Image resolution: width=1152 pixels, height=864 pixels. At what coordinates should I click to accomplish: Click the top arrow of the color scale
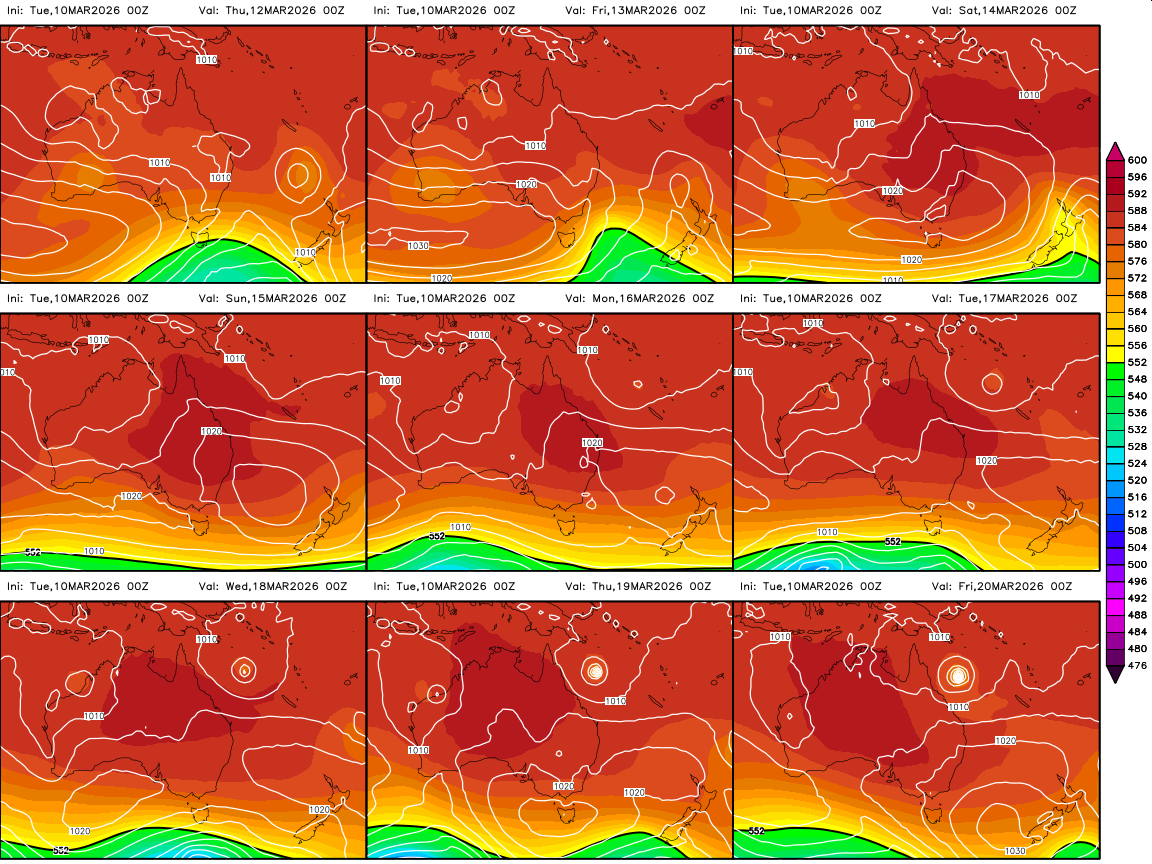(1116, 150)
